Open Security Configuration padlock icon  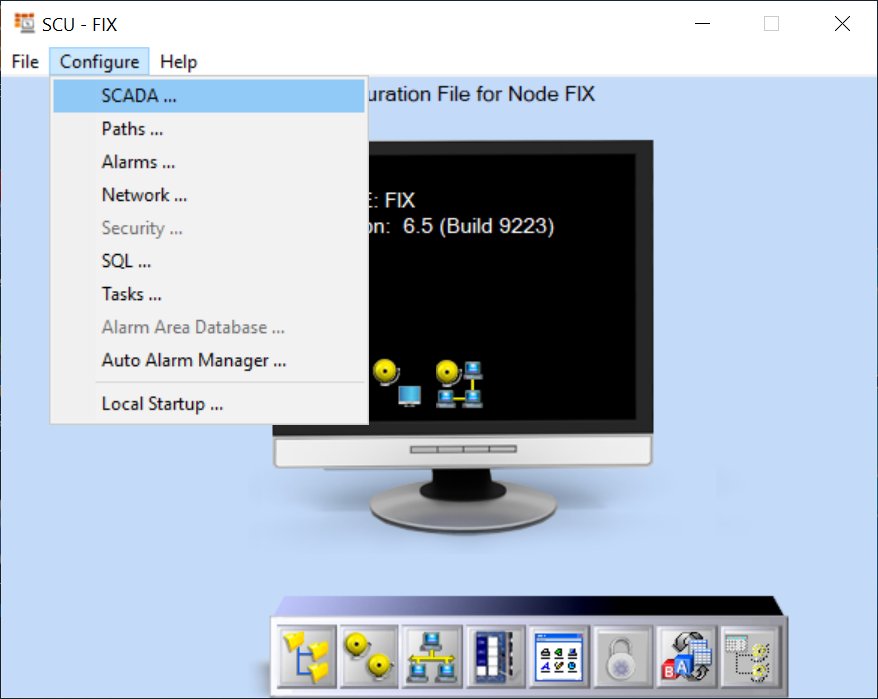[622, 656]
